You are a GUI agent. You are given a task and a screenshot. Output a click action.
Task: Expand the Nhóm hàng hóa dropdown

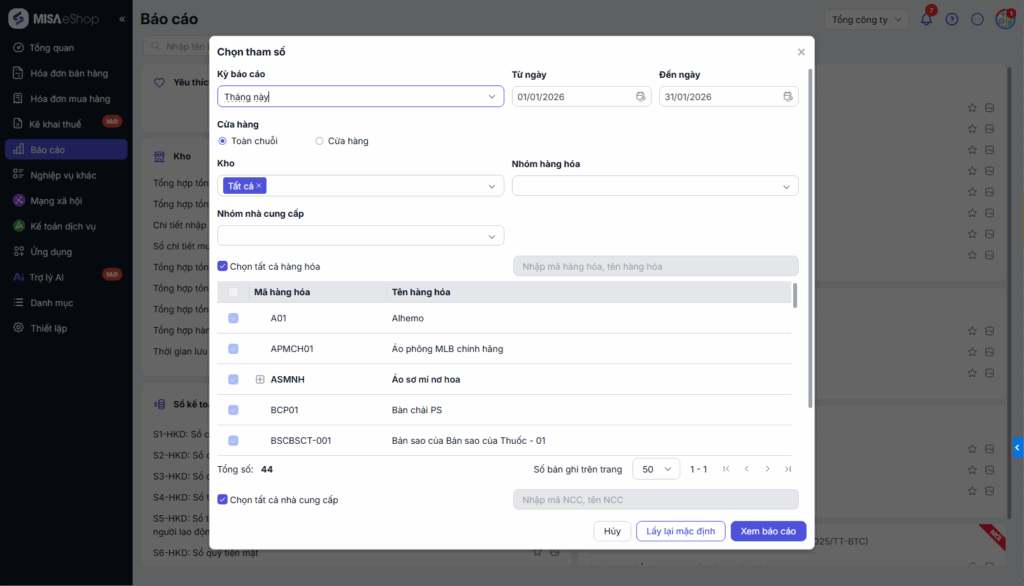655,186
